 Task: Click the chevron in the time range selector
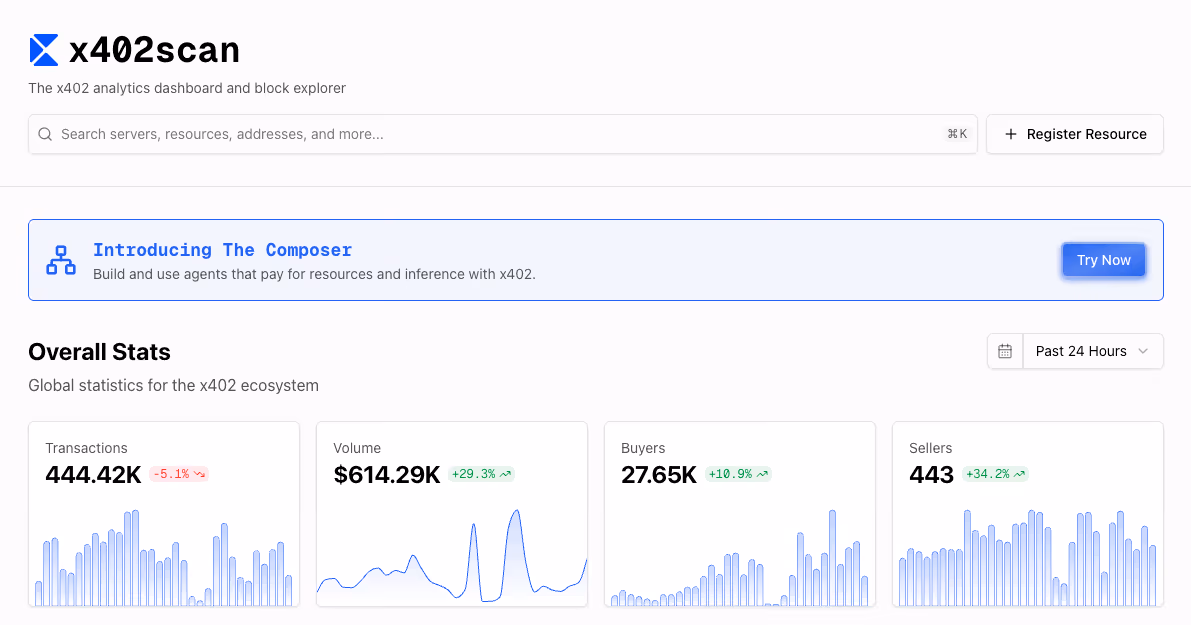1144,351
